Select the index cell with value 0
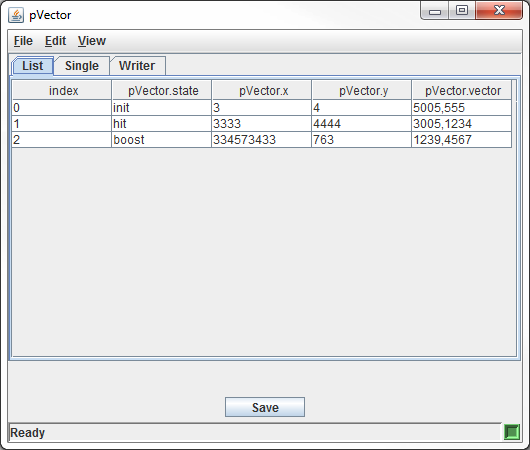This screenshot has width=530, height=450. (x=62, y=108)
